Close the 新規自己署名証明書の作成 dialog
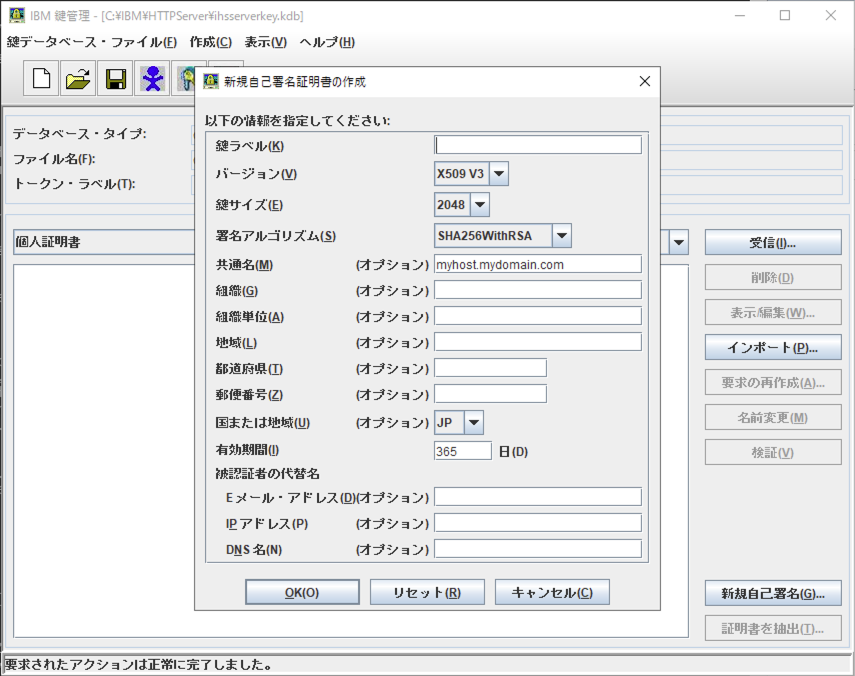The width and height of the screenshot is (855, 676). click(x=645, y=81)
